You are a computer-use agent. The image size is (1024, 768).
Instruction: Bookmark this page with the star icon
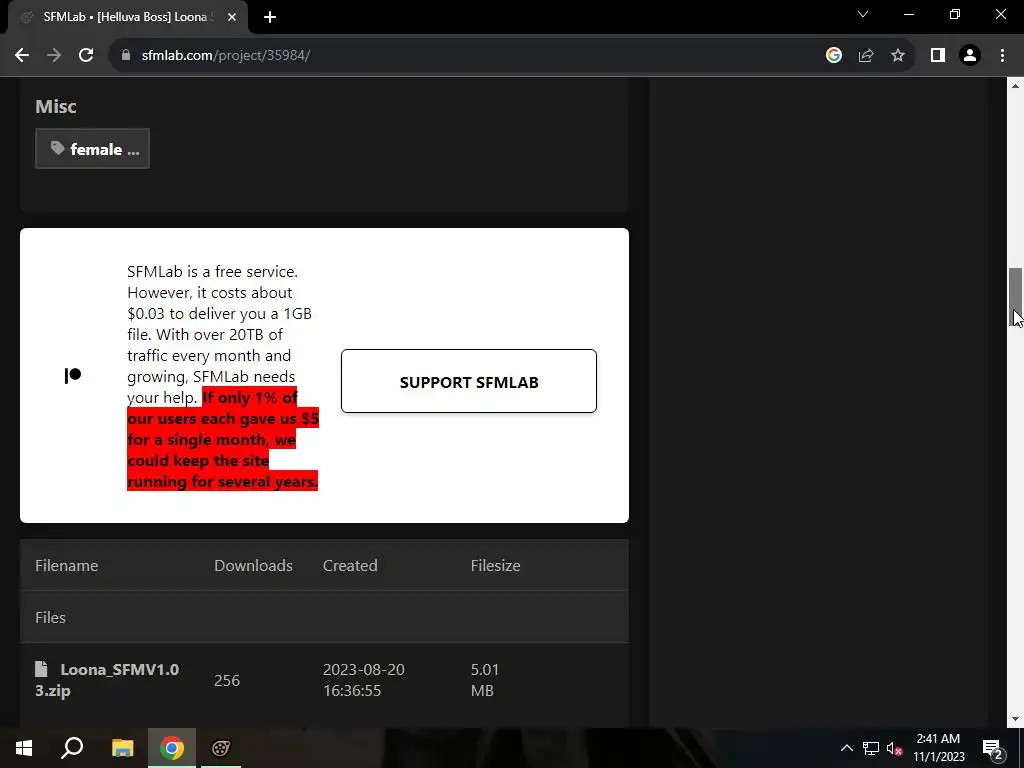click(x=898, y=56)
